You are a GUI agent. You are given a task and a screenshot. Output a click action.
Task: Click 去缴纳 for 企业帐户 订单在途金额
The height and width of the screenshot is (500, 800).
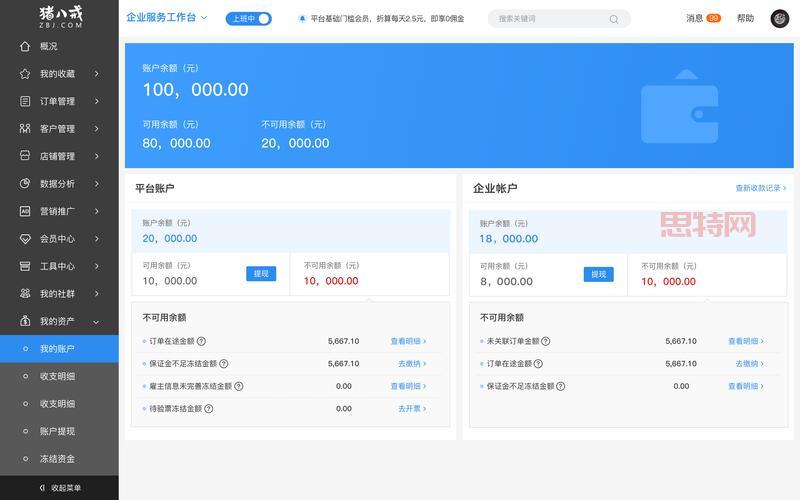click(x=749, y=364)
